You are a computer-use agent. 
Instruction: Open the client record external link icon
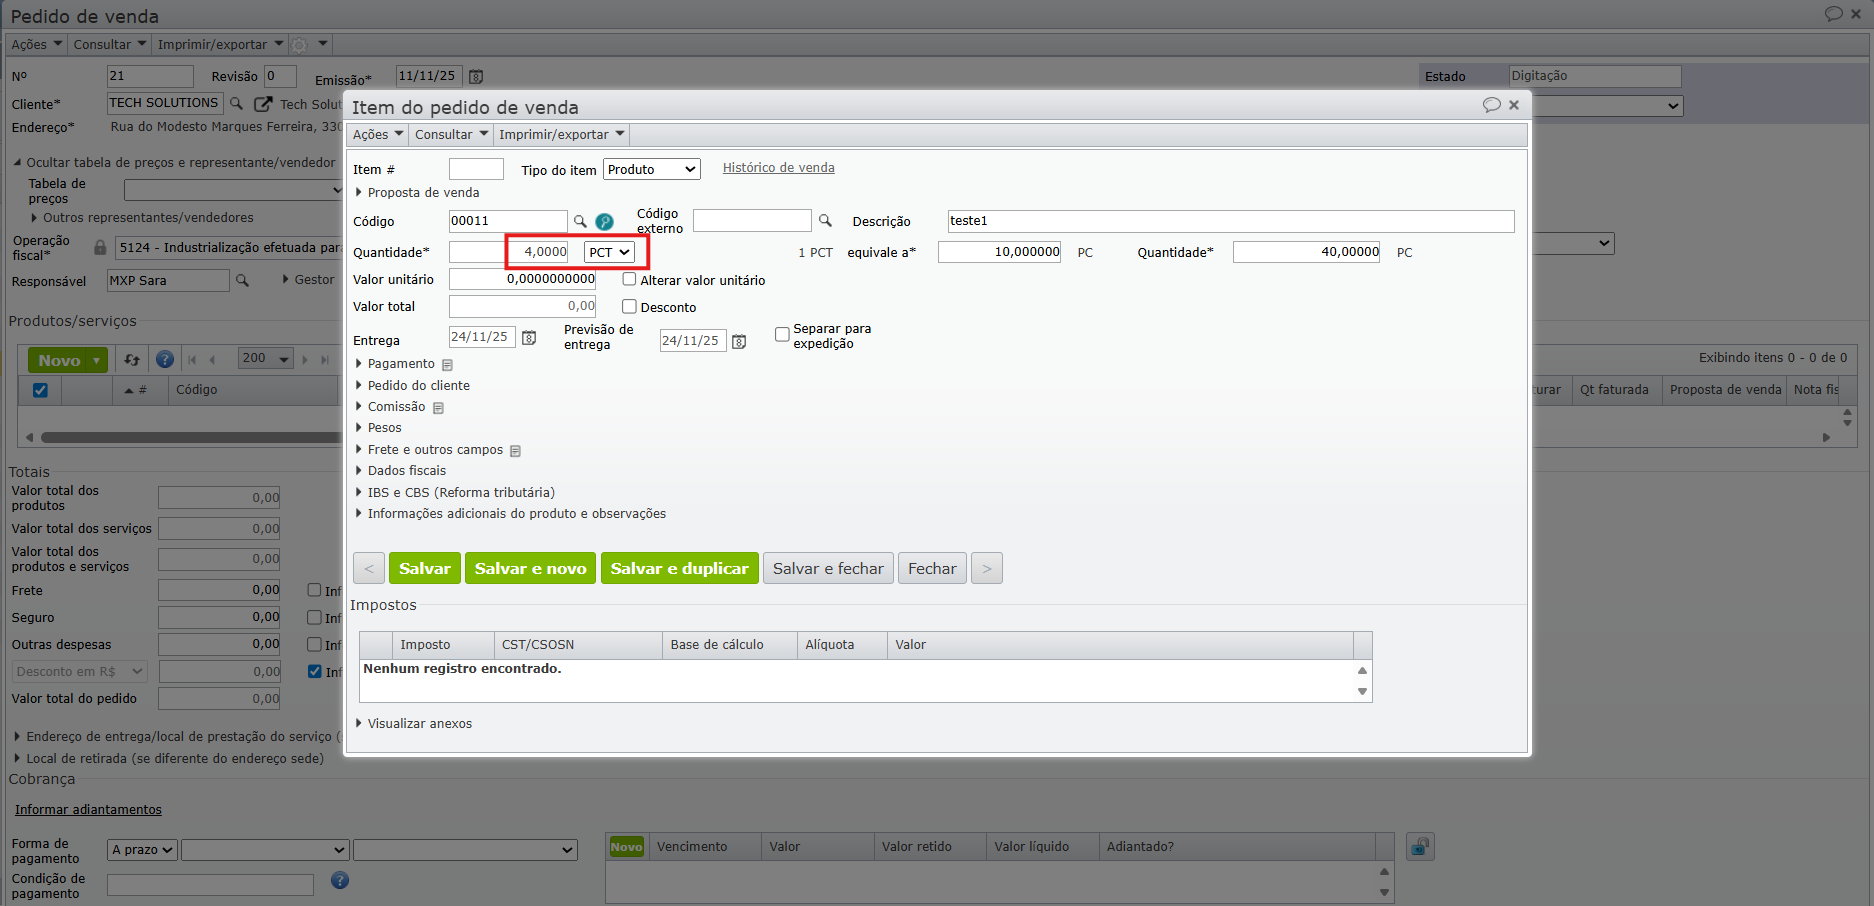[x=263, y=104]
